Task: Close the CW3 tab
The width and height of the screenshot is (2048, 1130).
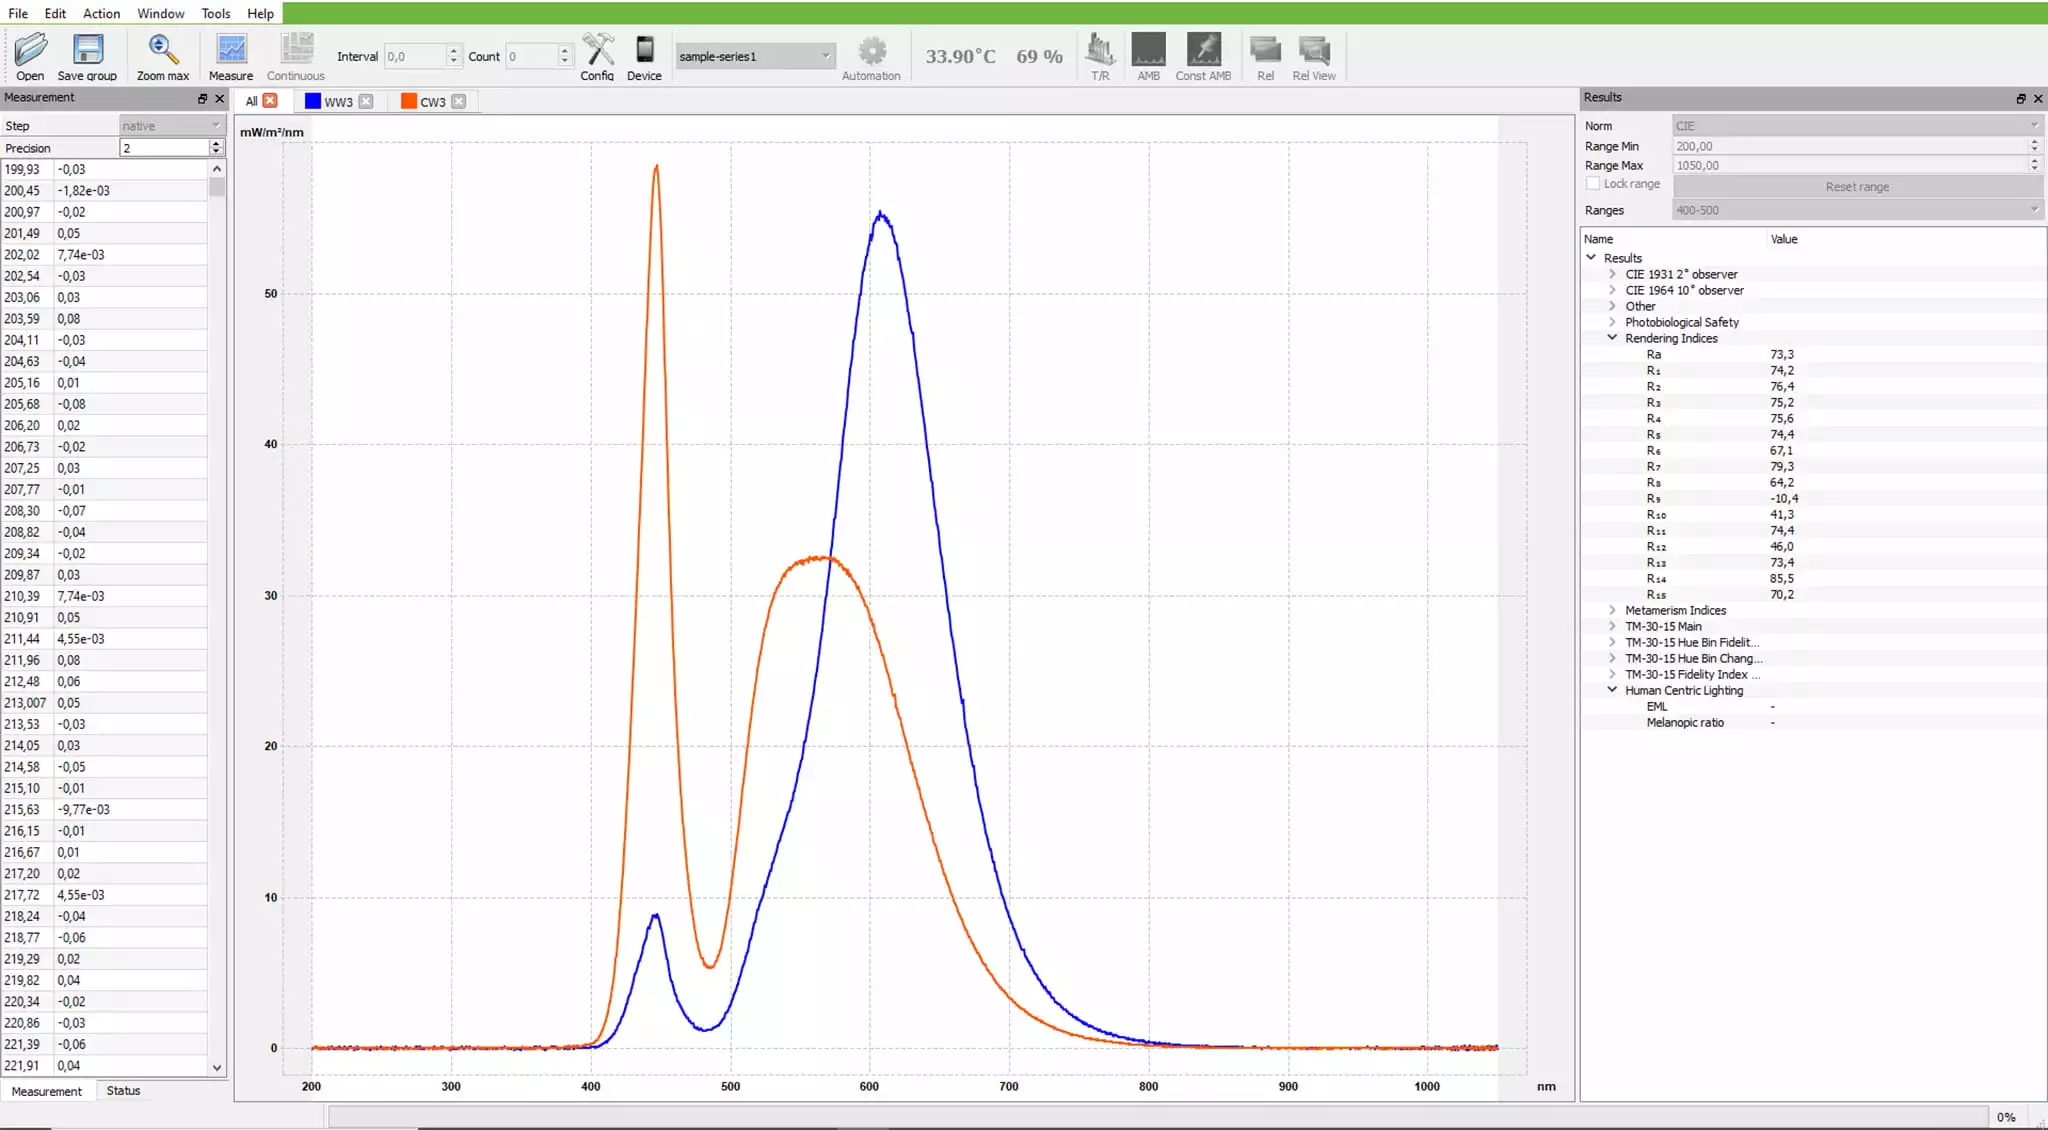Action: (459, 101)
